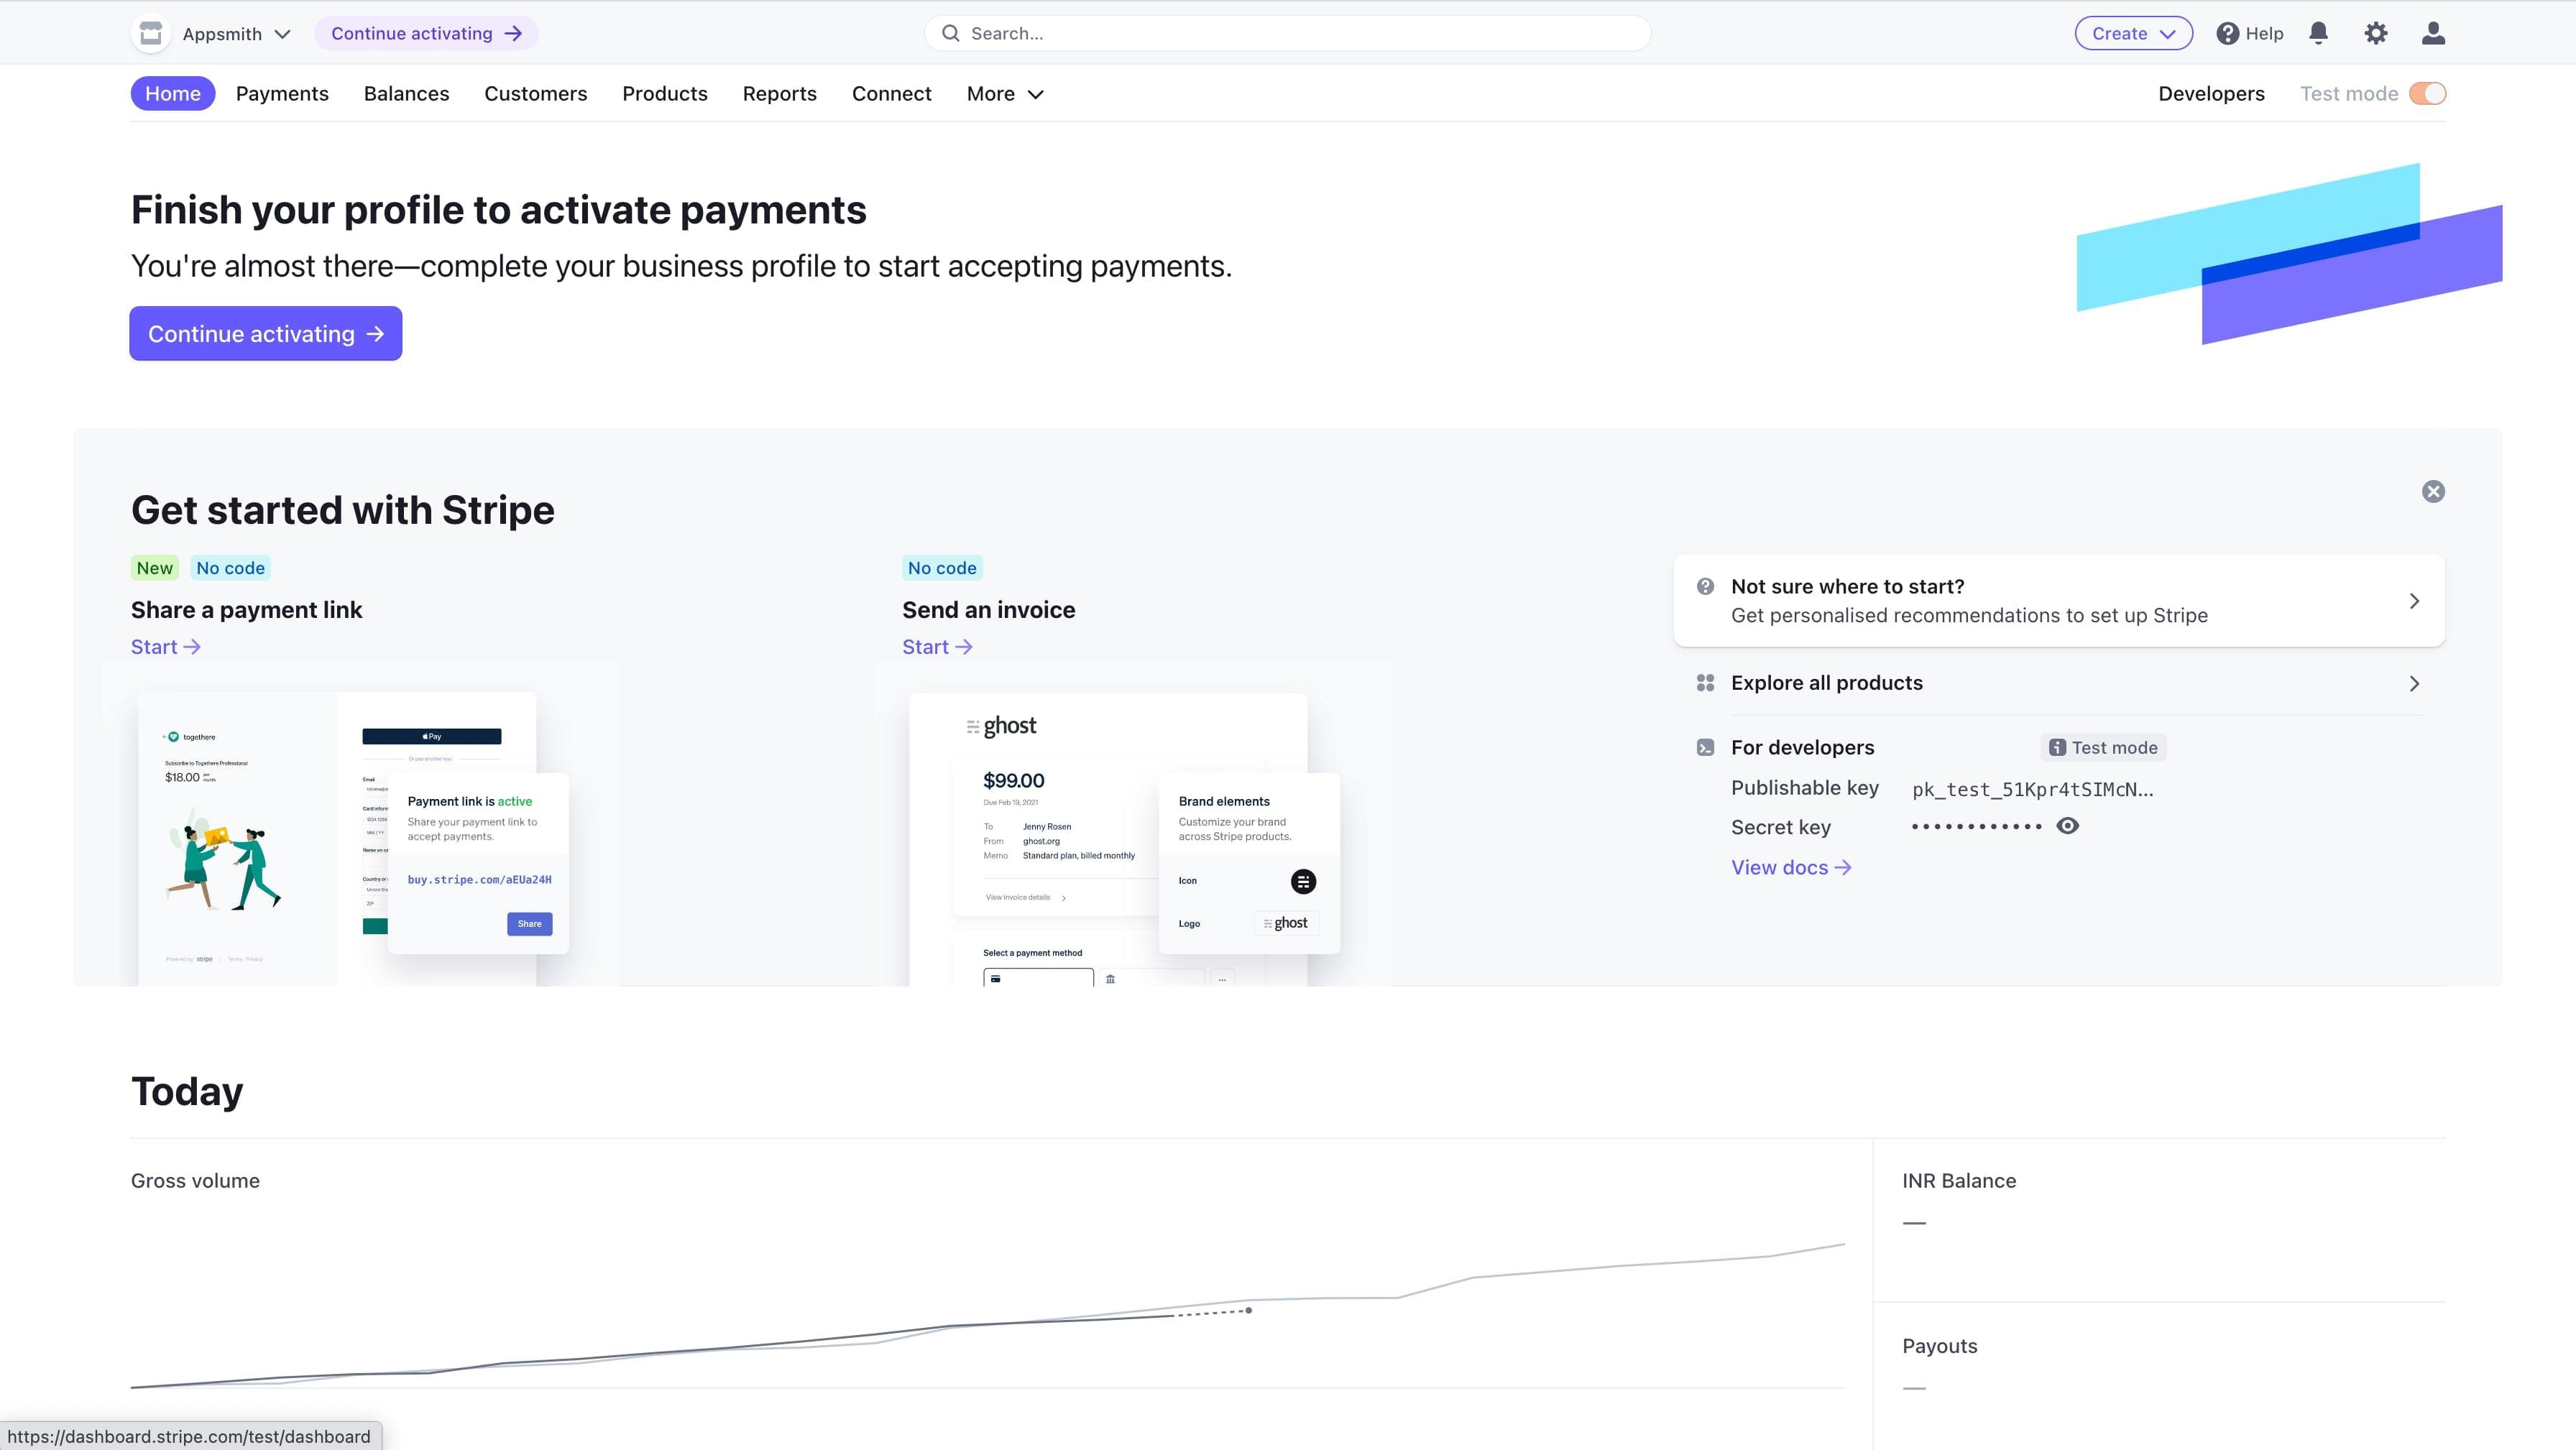This screenshot has width=2576, height=1450.
Task: Open Stripe settings gear
Action: [x=2377, y=32]
